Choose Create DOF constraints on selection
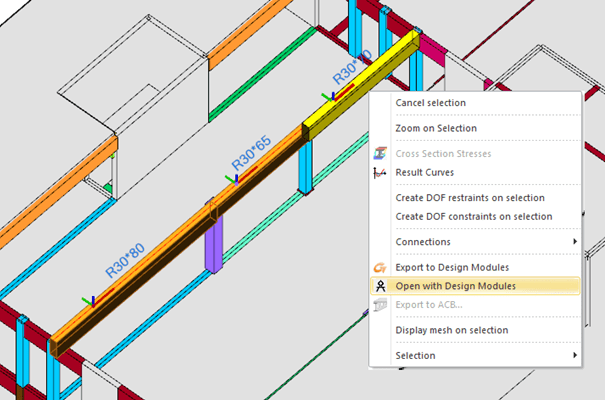605x400 pixels. click(x=473, y=216)
